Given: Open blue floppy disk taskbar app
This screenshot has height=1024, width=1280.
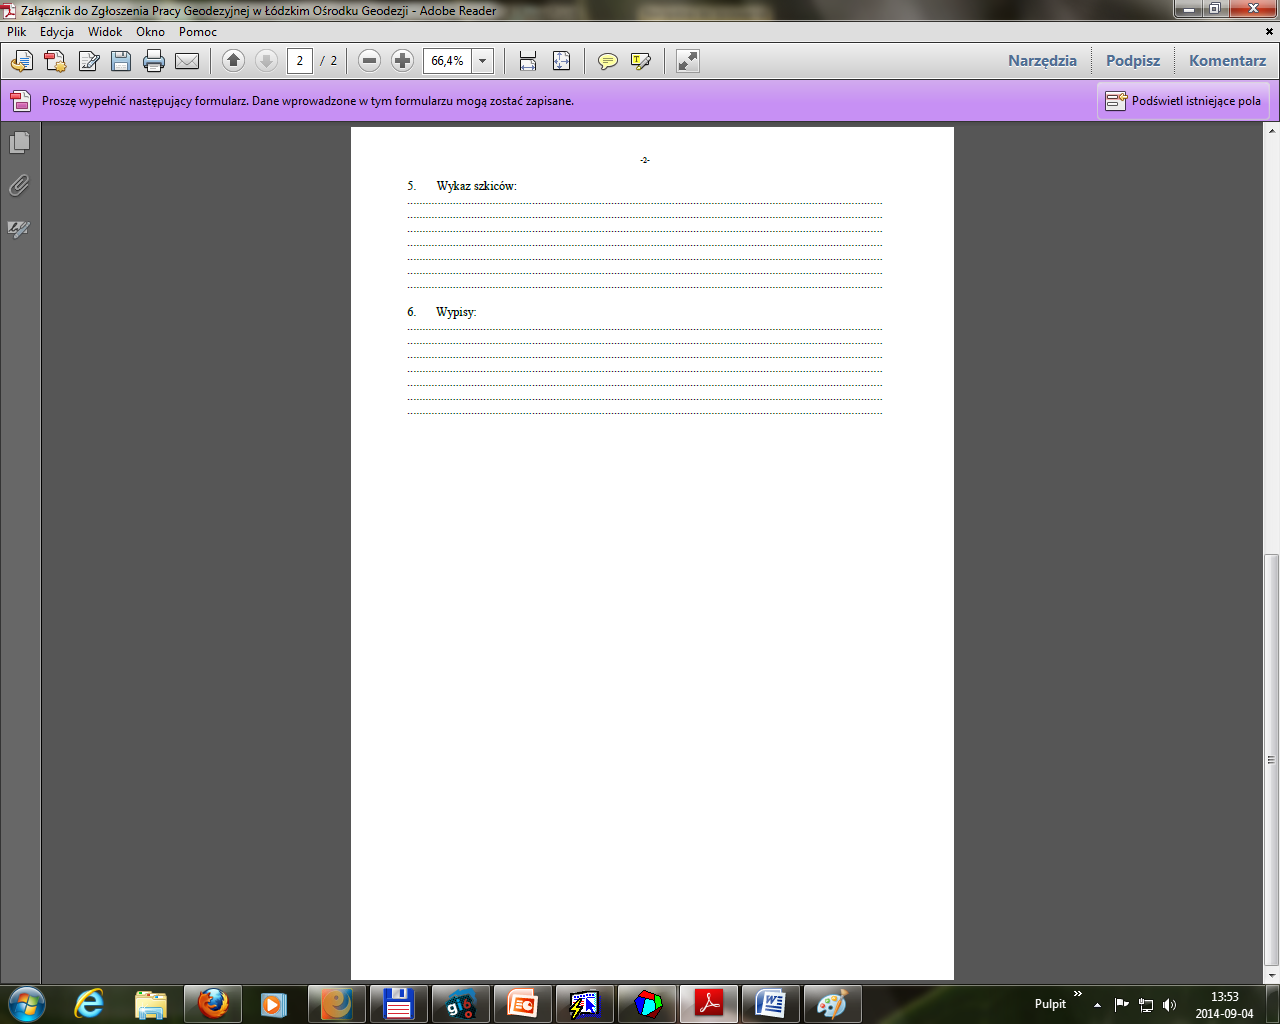Looking at the screenshot, I should tap(398, 1003).
